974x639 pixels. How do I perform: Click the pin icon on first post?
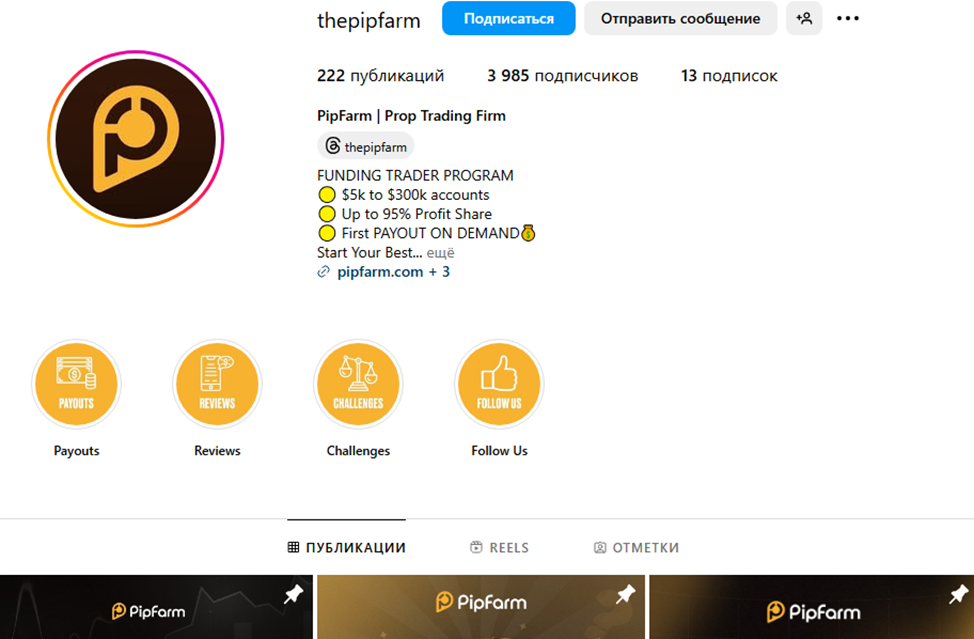pos(293,594)
